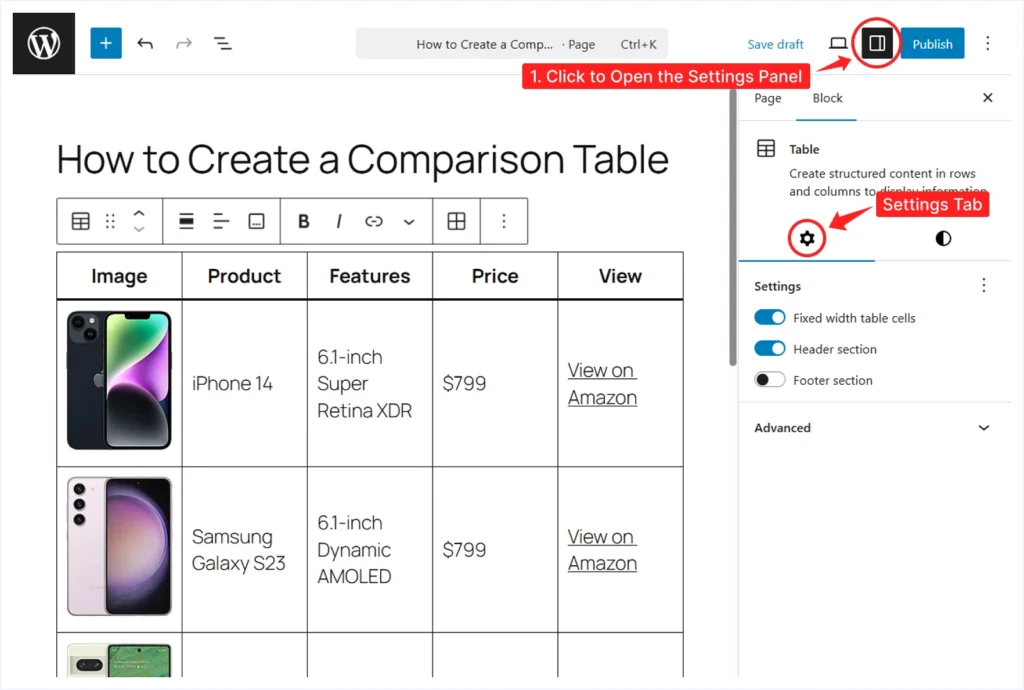
Task: Click the iPhone 14 $799 price cell
Action: 495,383
